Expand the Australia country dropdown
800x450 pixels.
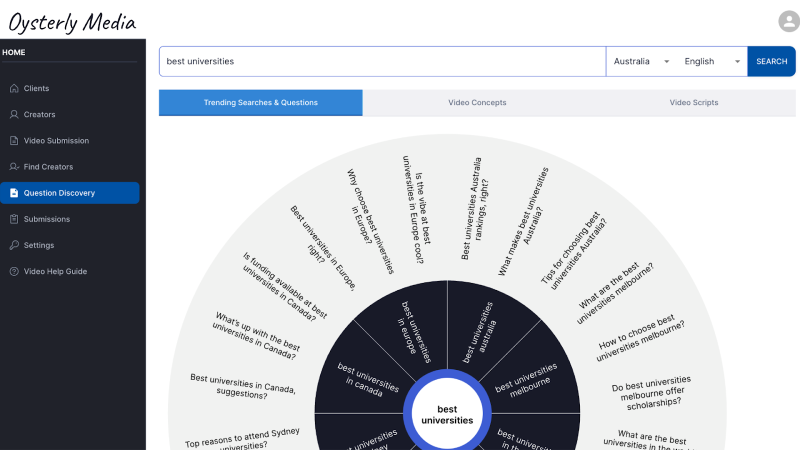coord(642,61)
